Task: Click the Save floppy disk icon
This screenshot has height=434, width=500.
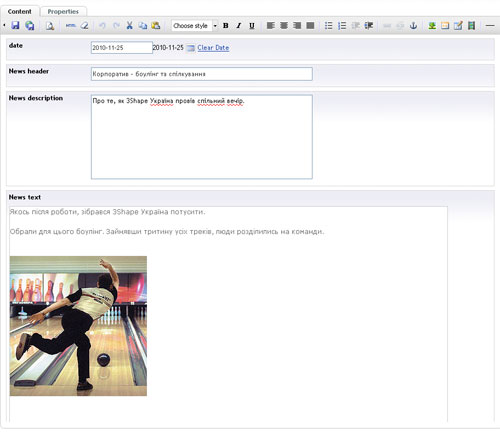Action: tap(15, 25)
